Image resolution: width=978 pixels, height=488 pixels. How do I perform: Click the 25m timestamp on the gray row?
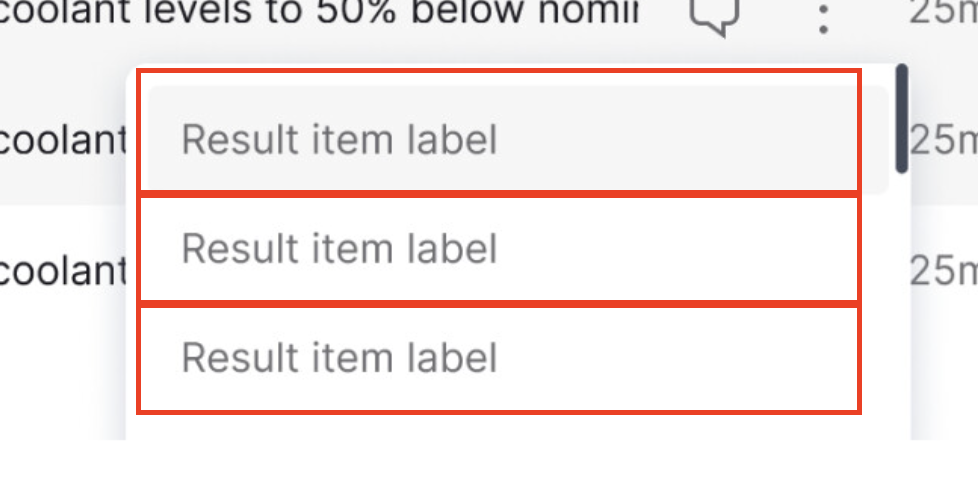click(x=944, y=140)
